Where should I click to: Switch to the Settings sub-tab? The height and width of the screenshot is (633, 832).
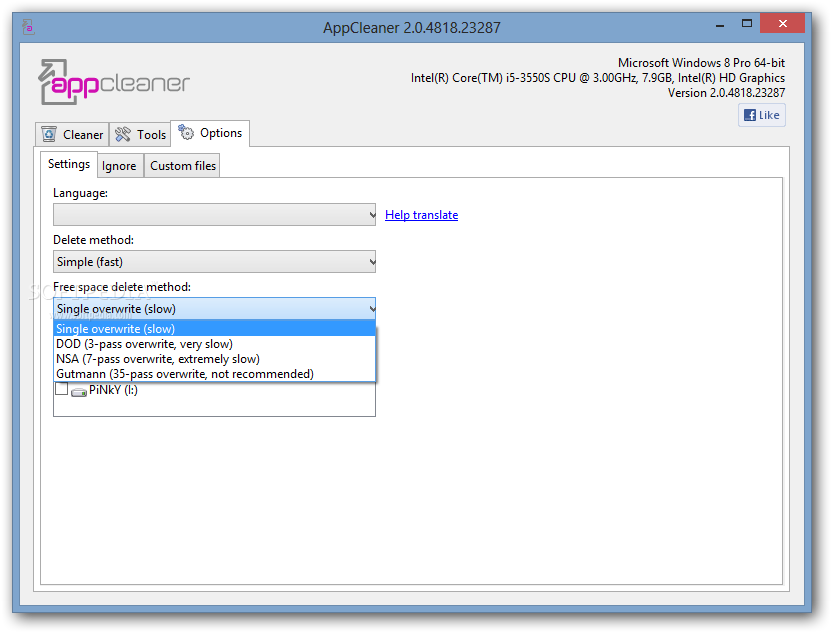(x=68, y=164)
